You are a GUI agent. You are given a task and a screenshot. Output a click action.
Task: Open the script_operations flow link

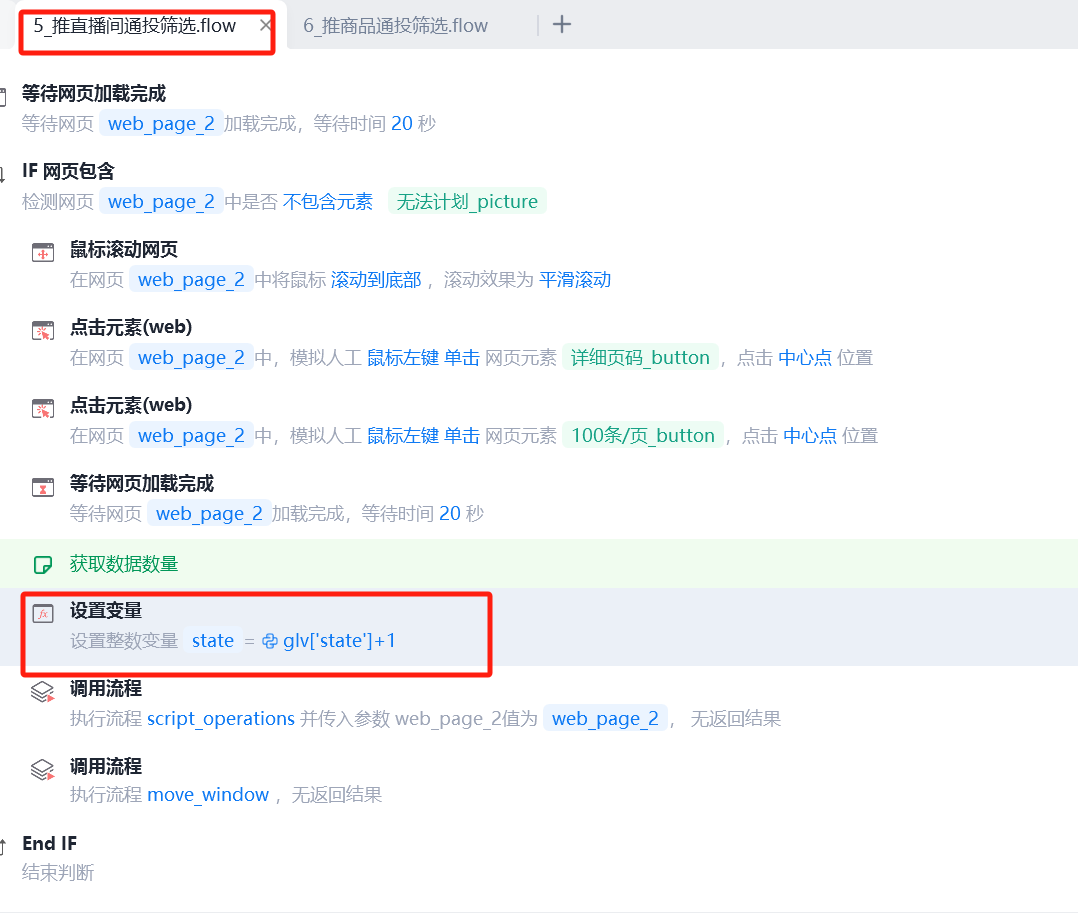point(221,718)
